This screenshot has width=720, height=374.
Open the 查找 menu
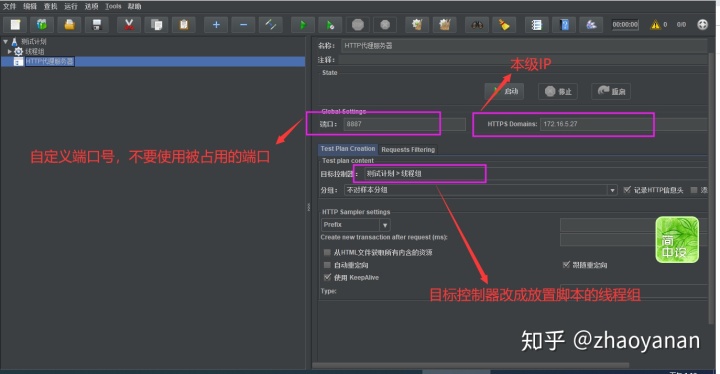[x=51, y=6]
